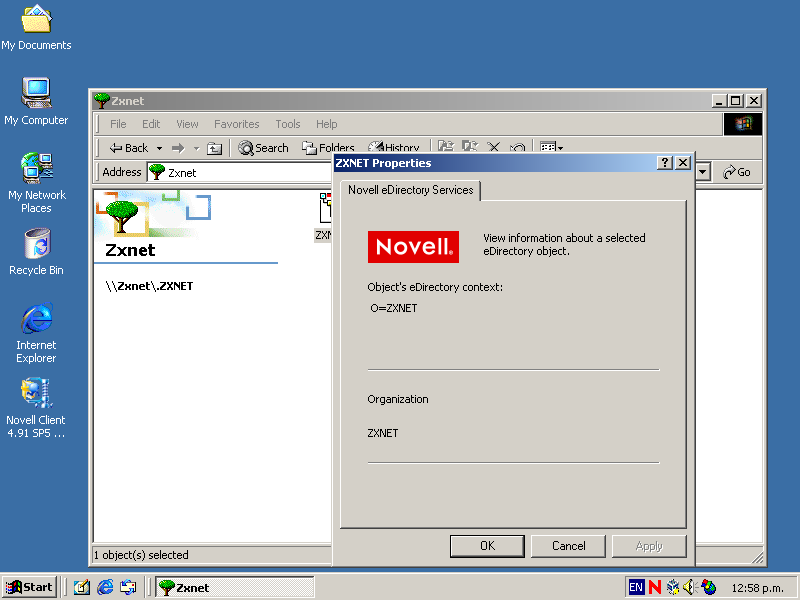Go Up one folder level

click(x=214, y=148)
